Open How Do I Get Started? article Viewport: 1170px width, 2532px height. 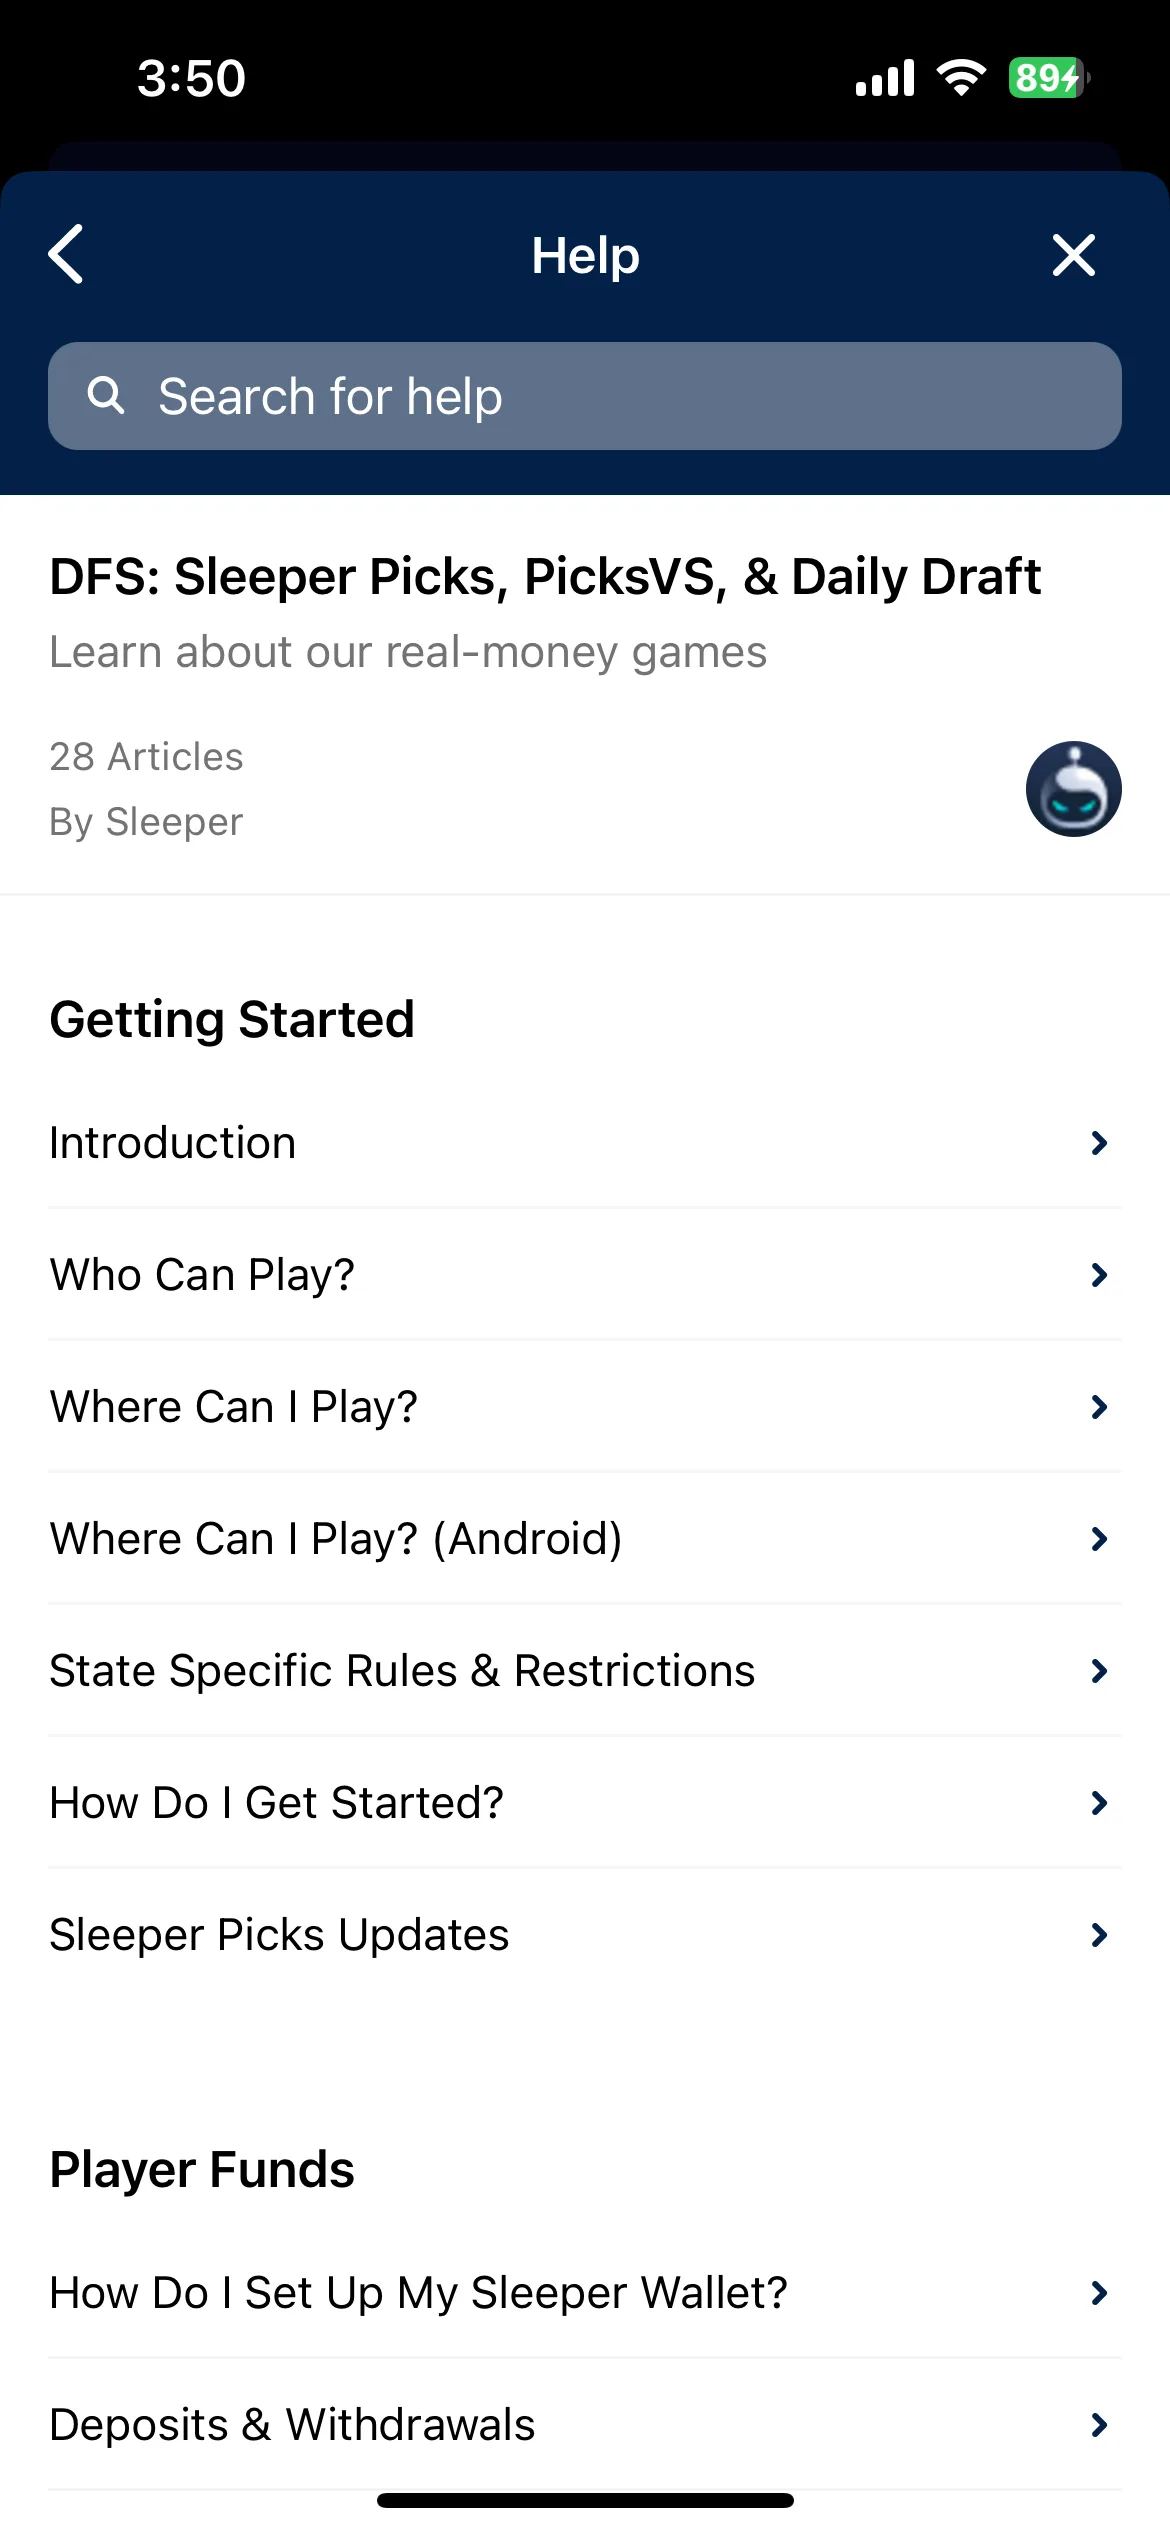585,1803
